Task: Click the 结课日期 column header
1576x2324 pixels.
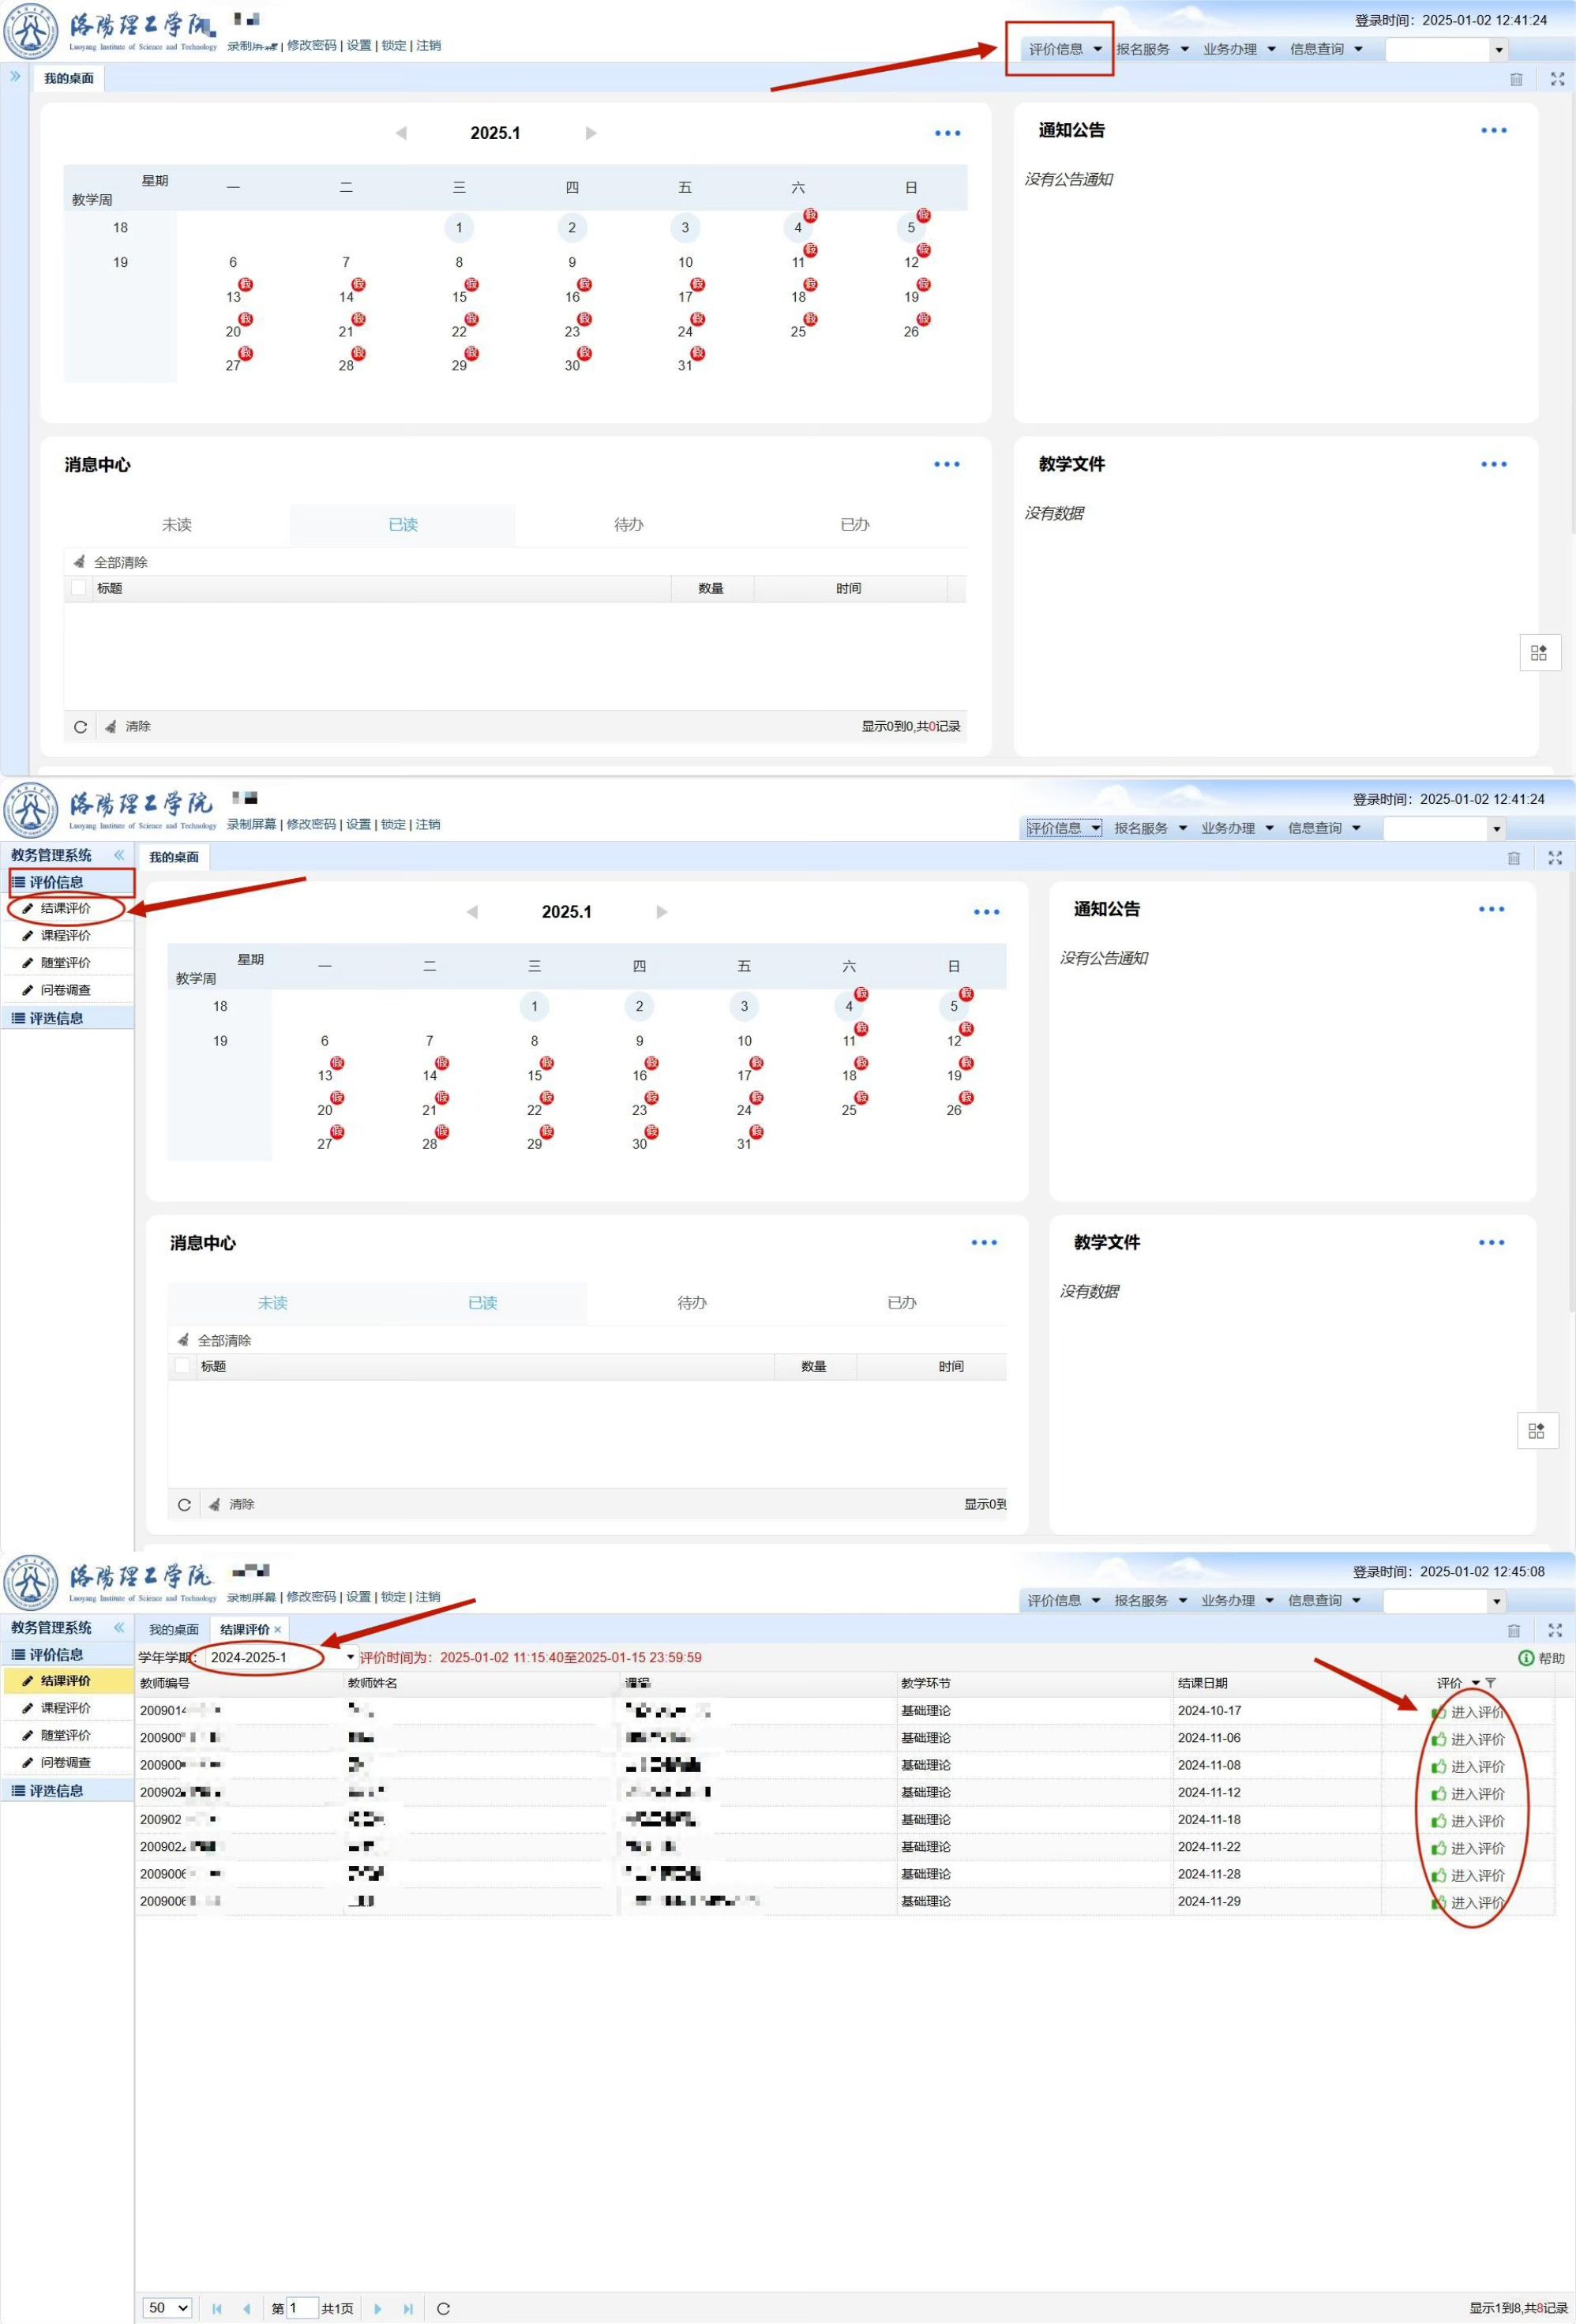Action: tap(1203, 1683)
